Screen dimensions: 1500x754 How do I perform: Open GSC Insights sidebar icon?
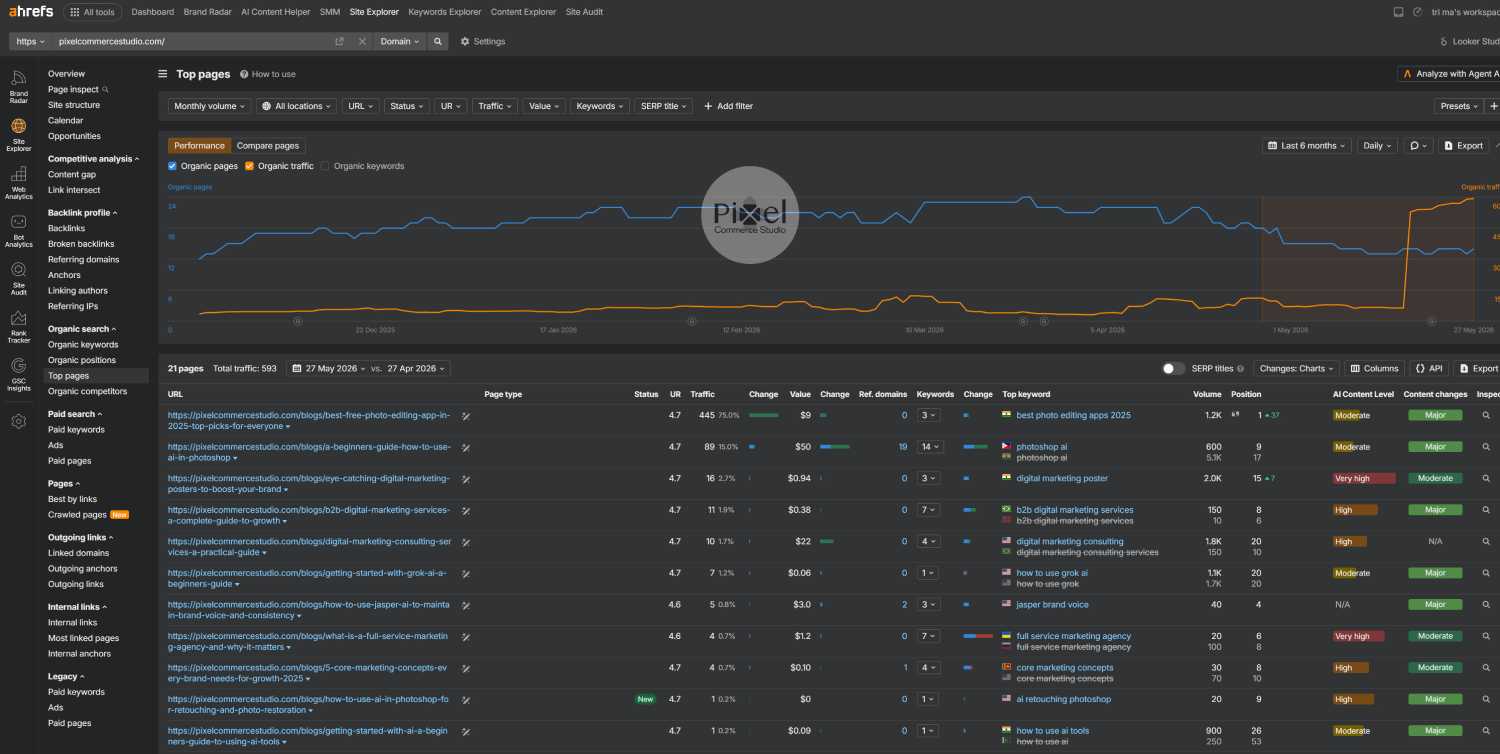pos(18,375)
